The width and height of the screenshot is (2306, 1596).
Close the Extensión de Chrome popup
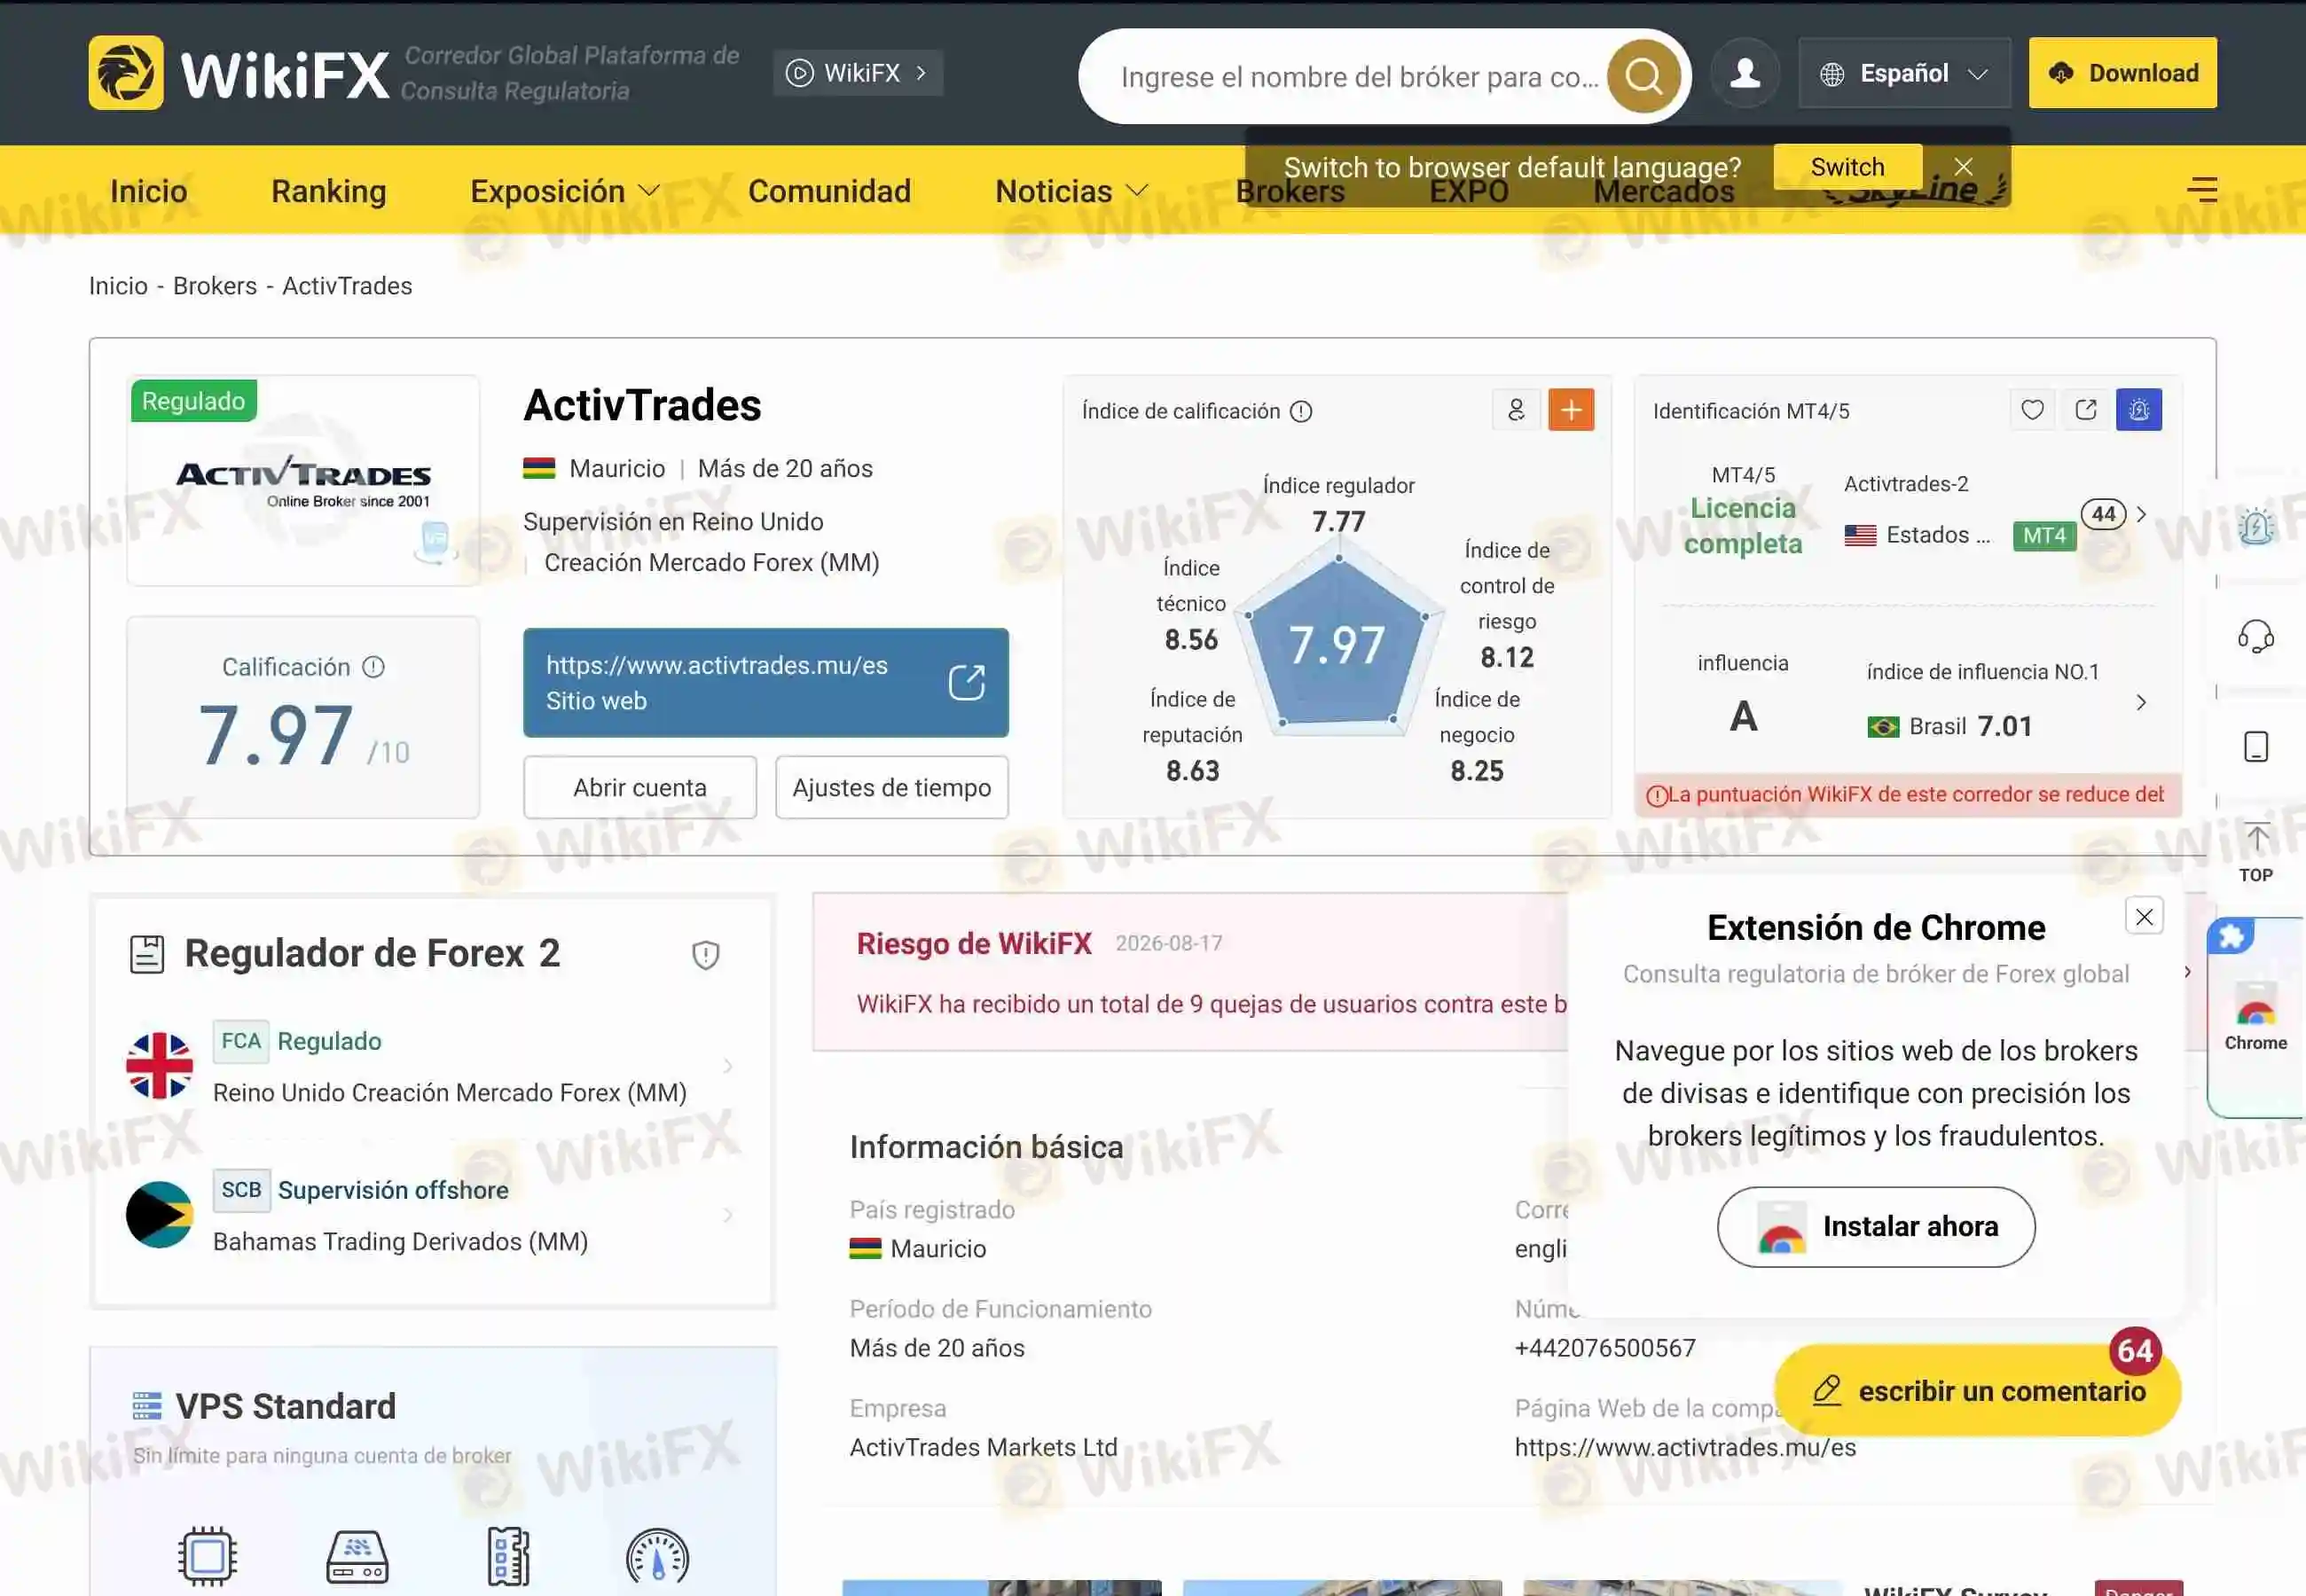(2144, 916)
